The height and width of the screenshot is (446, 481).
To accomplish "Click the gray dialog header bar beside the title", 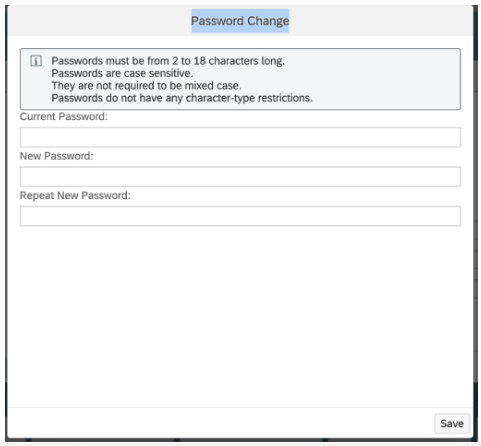I will pos(100,21).
